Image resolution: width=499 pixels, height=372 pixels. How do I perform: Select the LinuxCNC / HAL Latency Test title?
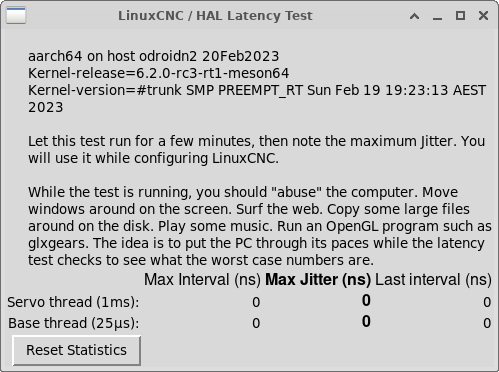click(x=215, y=16)
